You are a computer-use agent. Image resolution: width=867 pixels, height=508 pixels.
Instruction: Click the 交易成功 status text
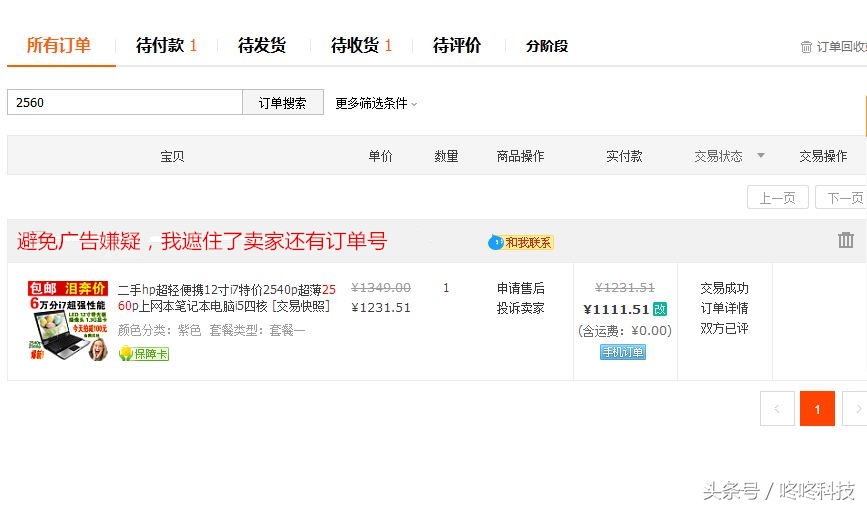click(724, 288)
